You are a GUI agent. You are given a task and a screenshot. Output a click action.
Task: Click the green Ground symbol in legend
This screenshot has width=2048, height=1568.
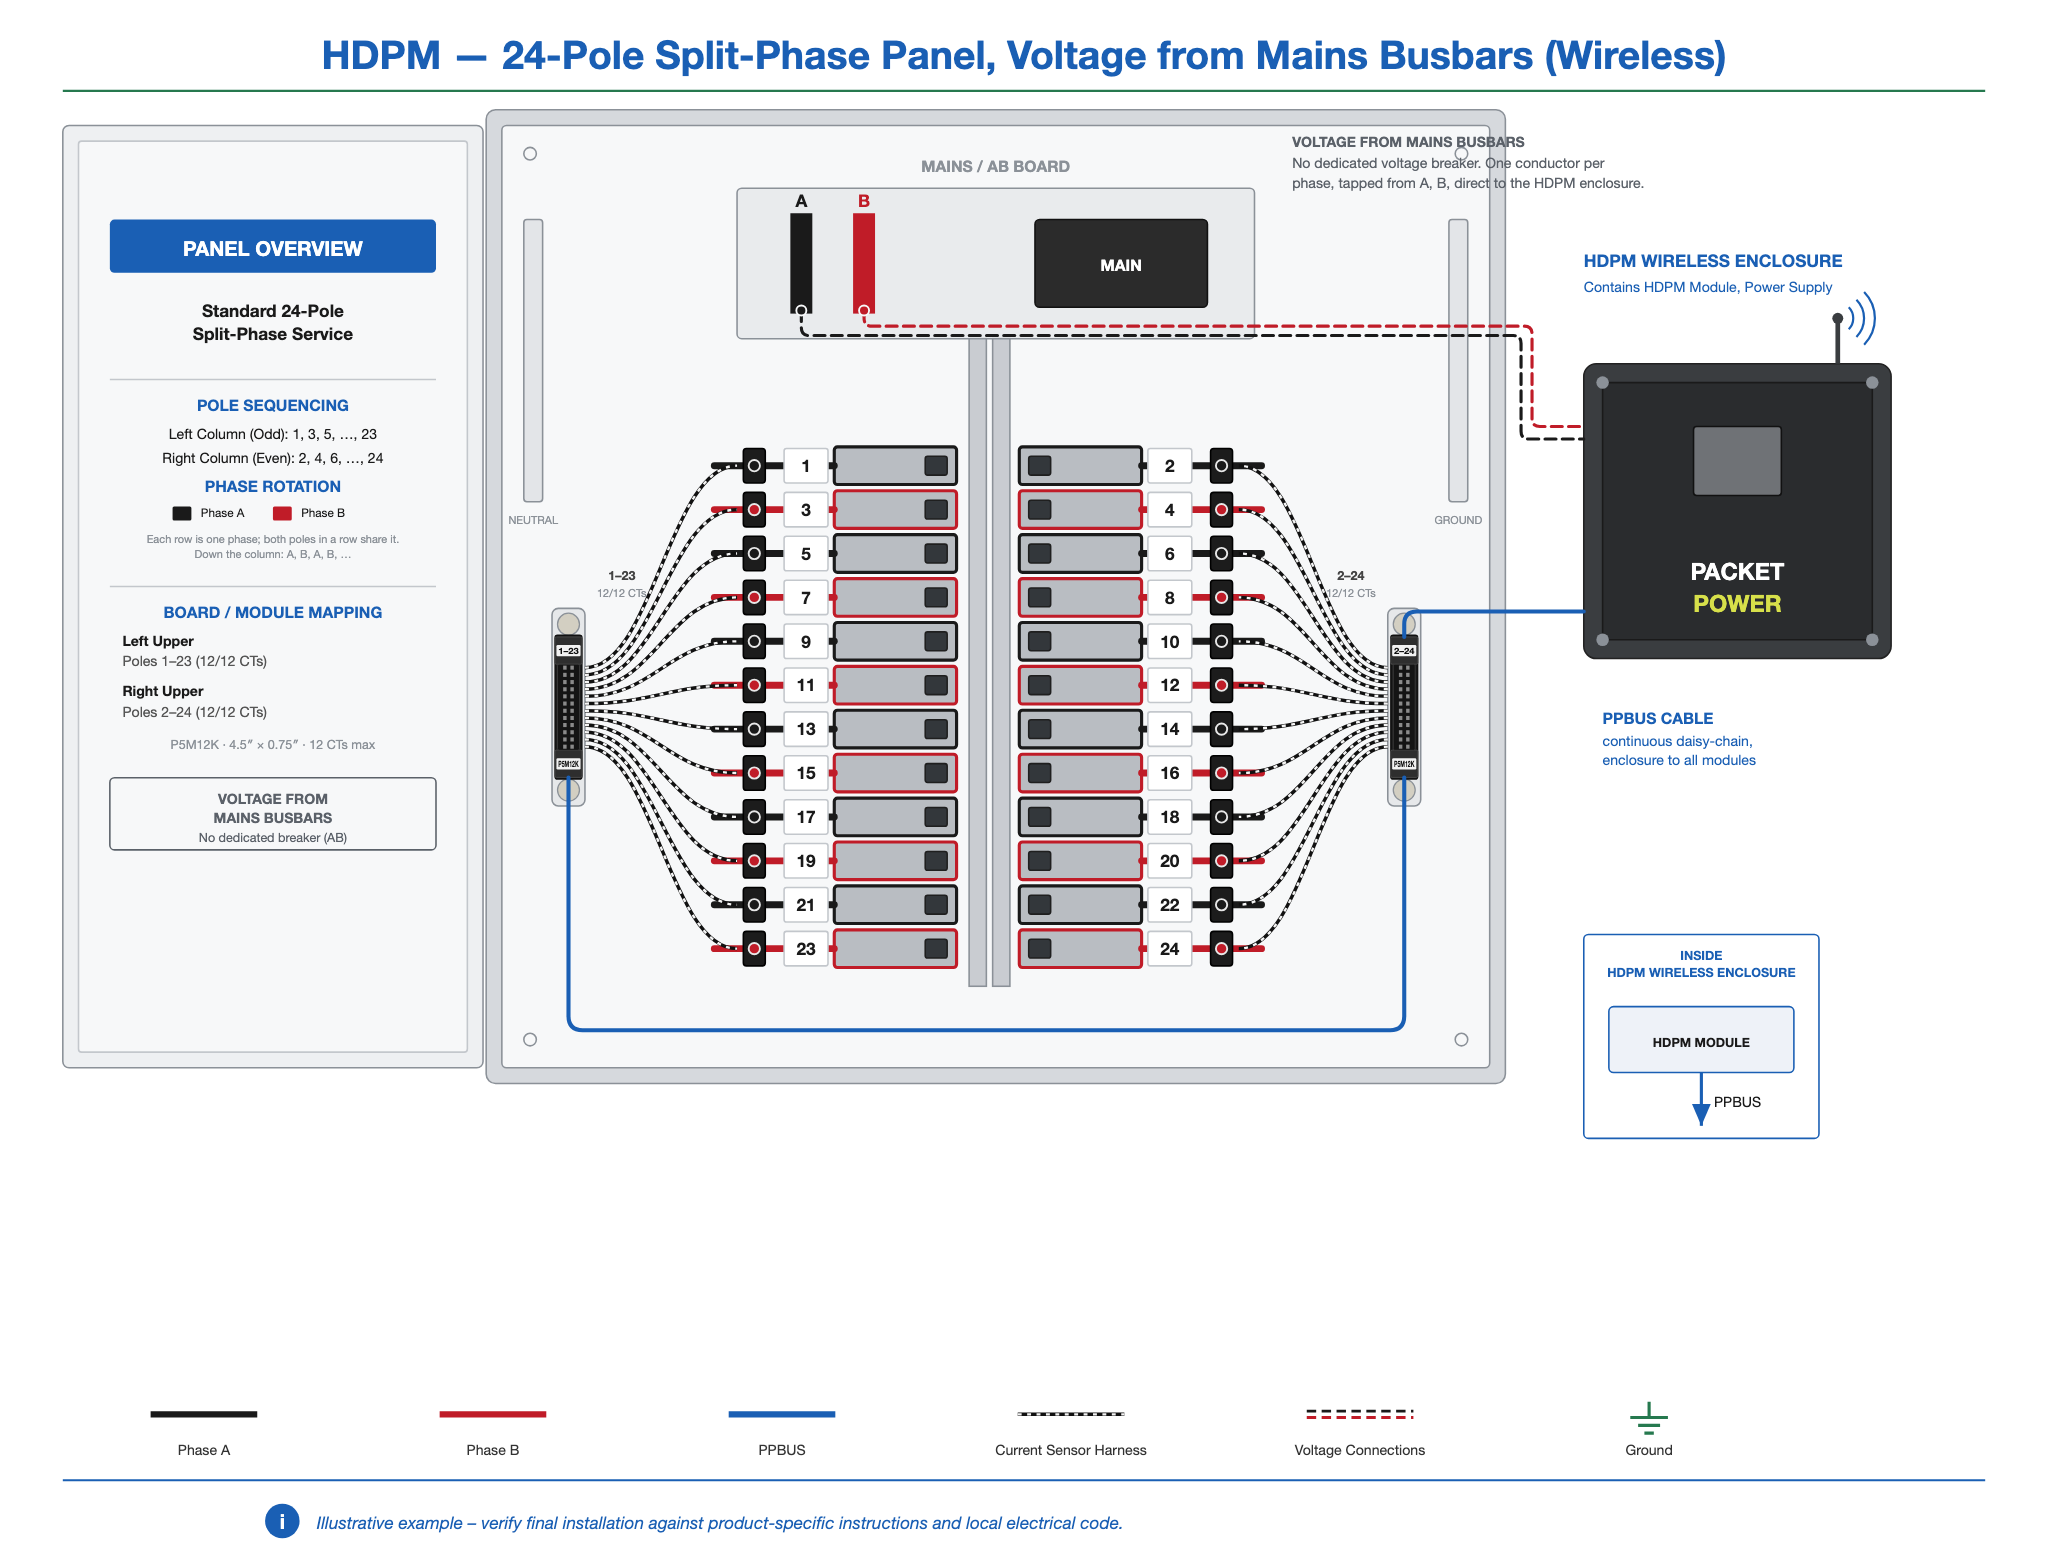point(1648,1418)
